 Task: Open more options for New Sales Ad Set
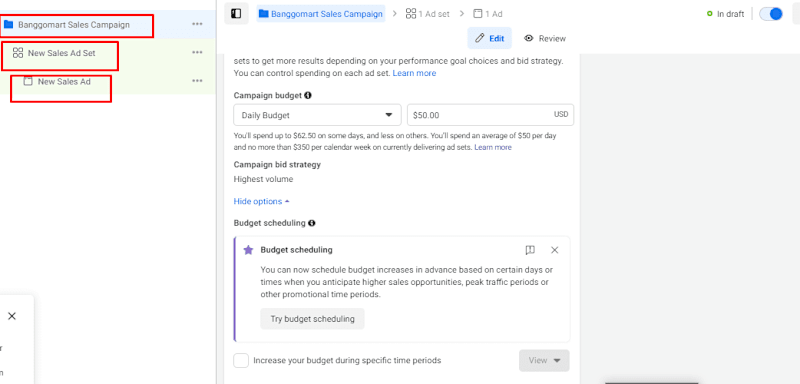point(197,53)
